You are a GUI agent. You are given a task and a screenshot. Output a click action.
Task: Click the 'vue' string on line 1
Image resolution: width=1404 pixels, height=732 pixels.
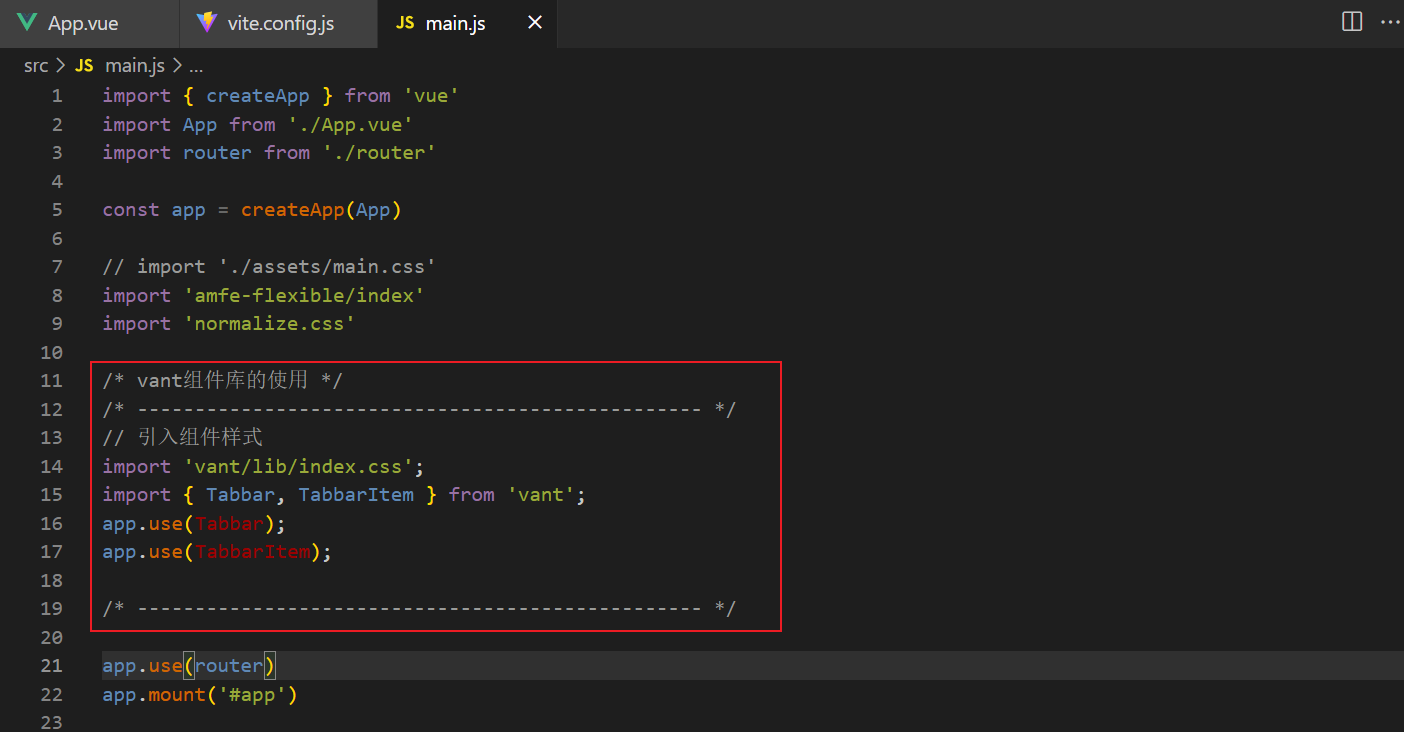pyautogui.click(x=430, y=96)
